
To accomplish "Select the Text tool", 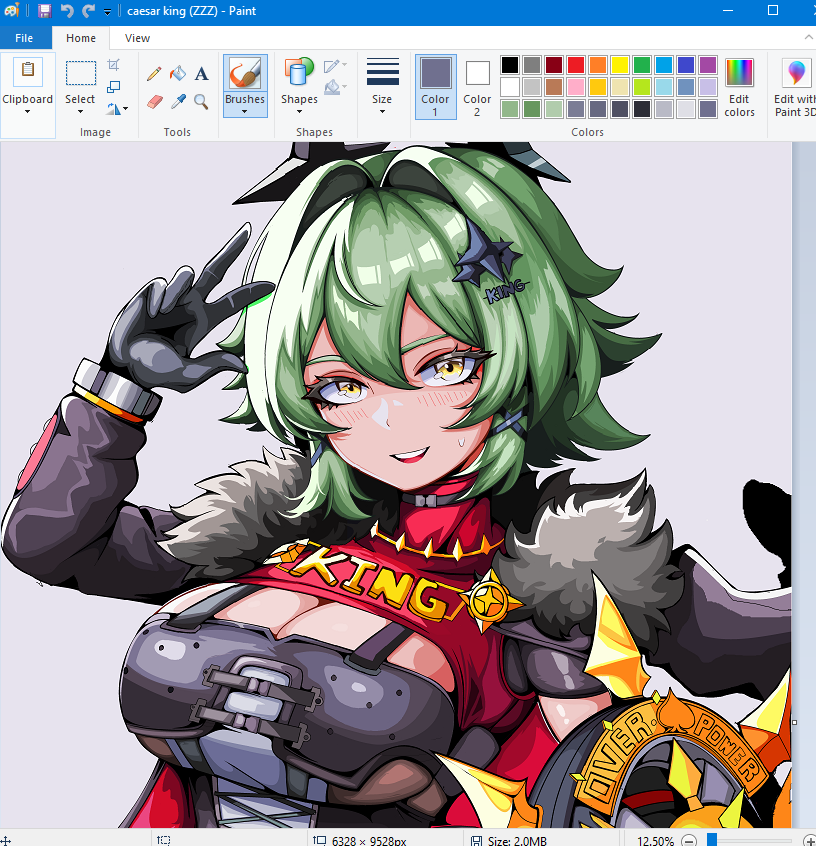I will 201,73.
